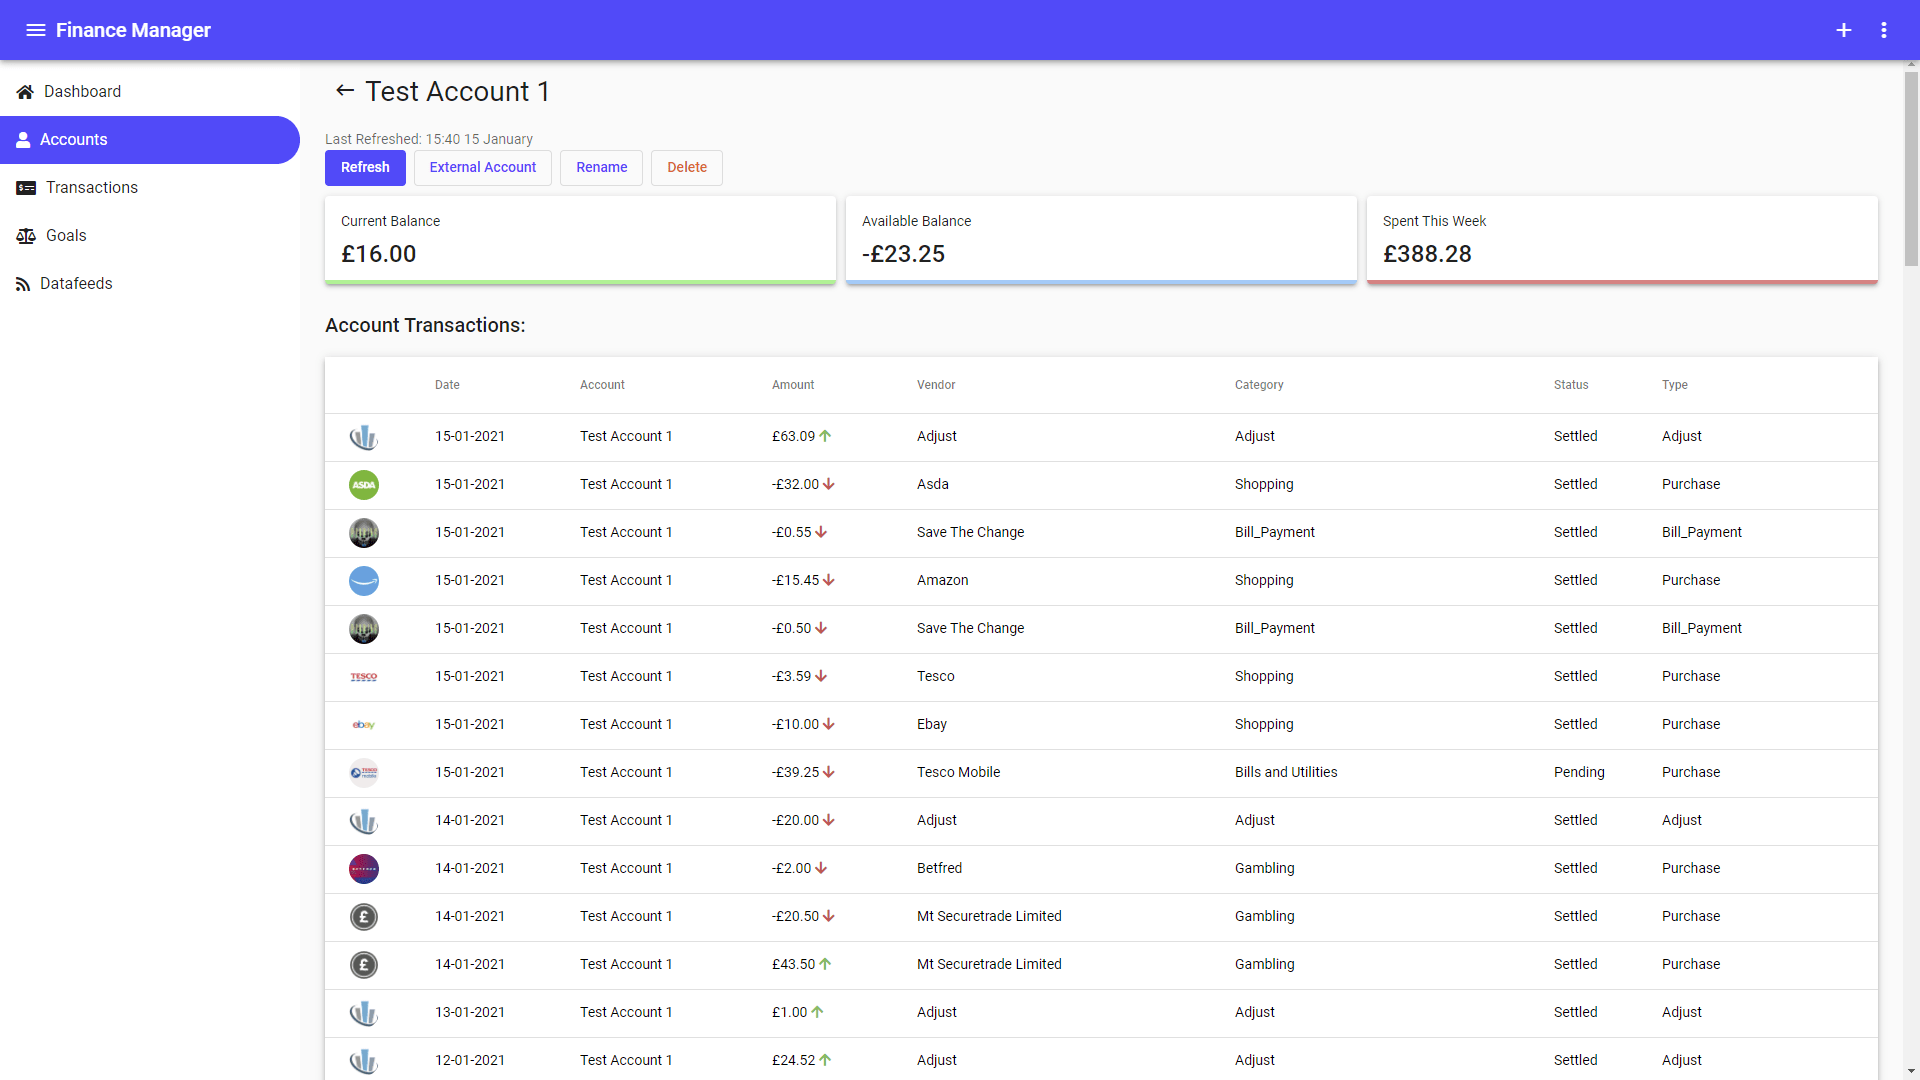1920x1080 pixels.
Task: Open the three-dot more options menu
Action: click(x=1883, y=30)
